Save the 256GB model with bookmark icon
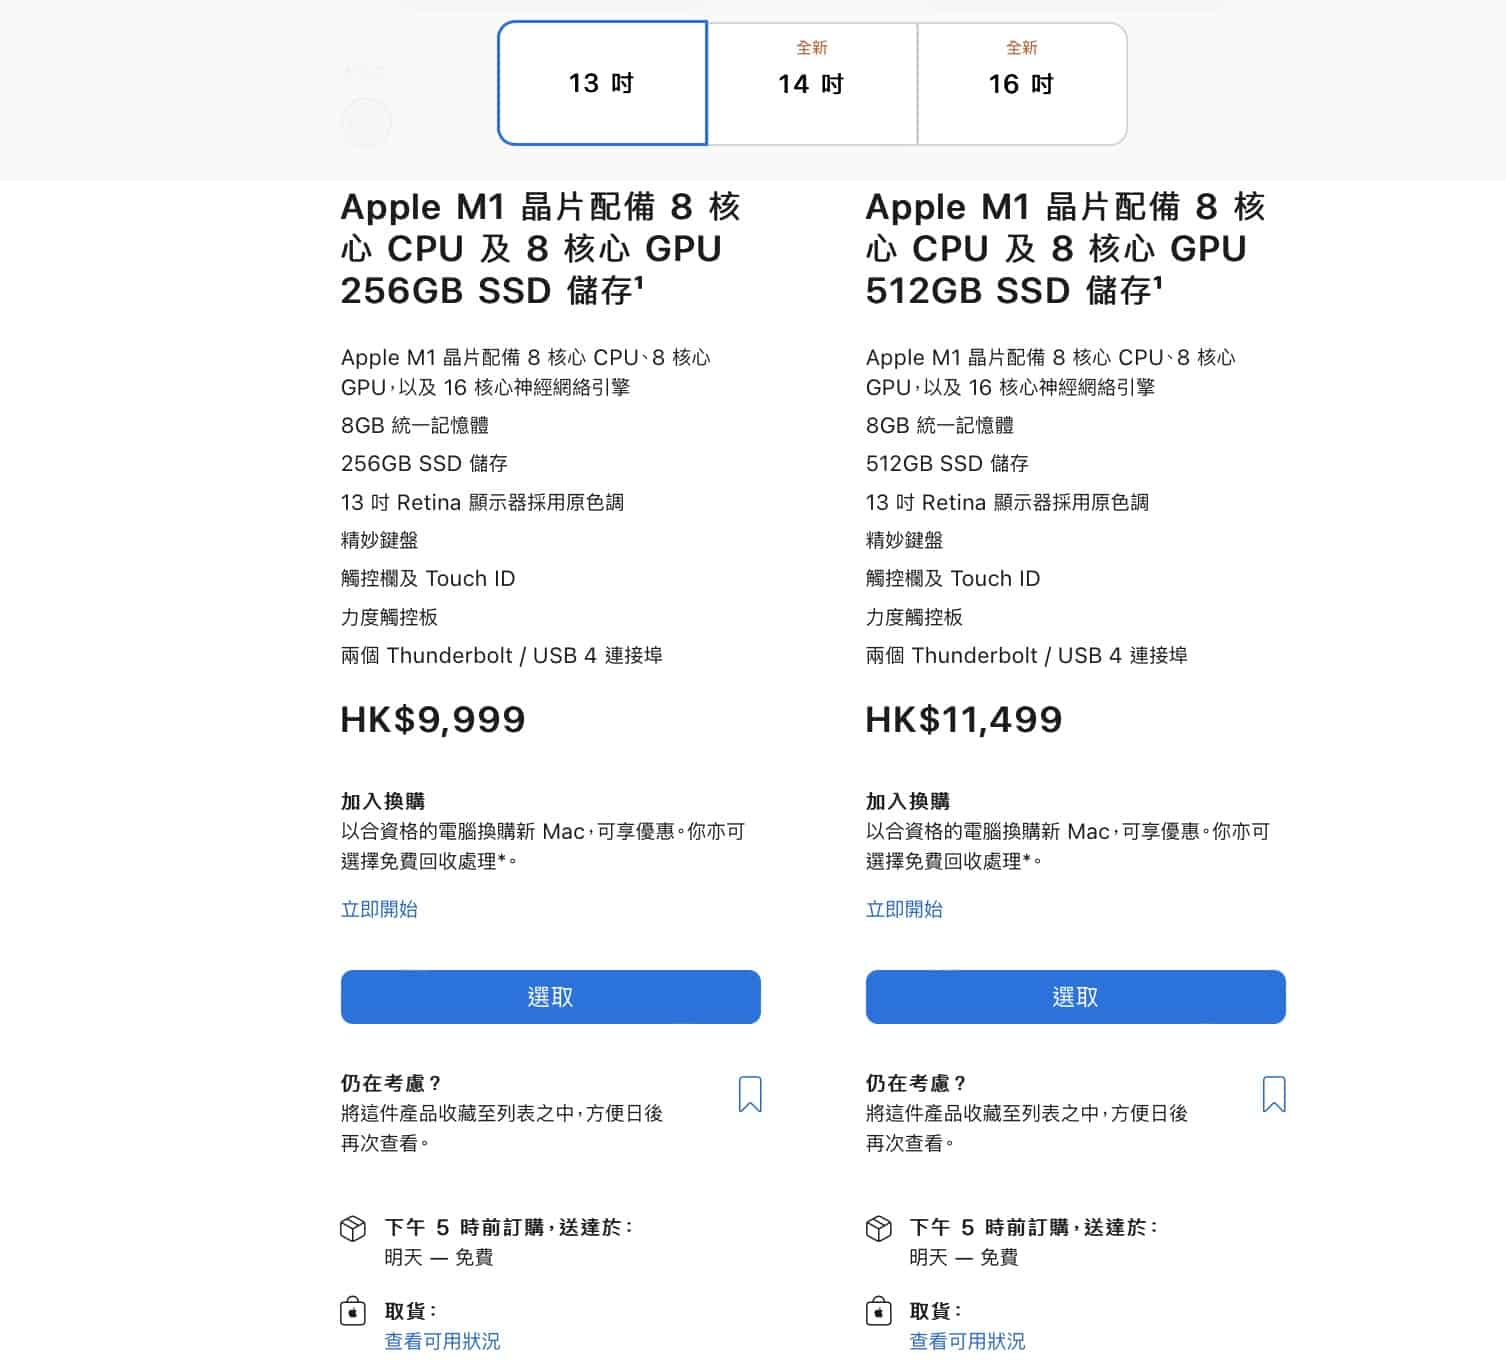The image size is (1506, 1360). (750, 1094)
